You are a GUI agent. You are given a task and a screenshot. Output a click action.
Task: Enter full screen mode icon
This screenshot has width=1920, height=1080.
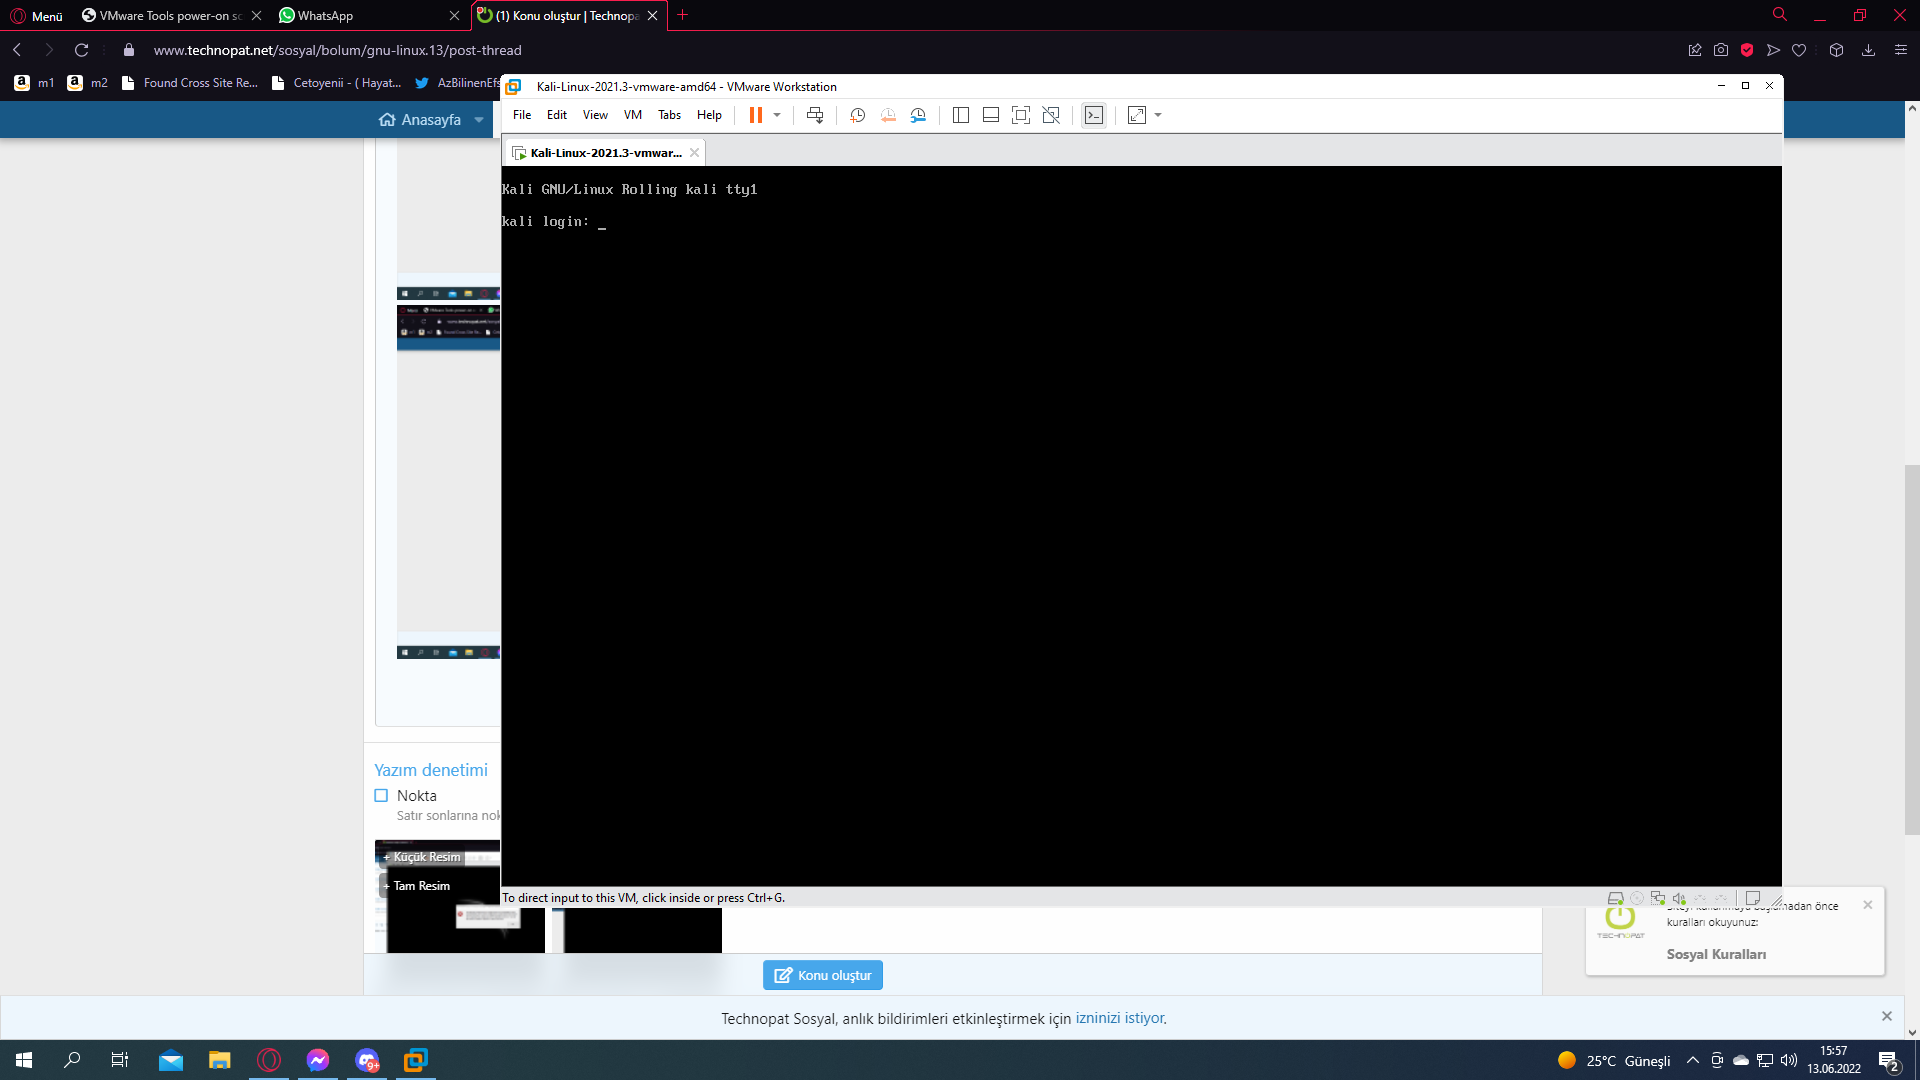click(x=1020, y=115)
